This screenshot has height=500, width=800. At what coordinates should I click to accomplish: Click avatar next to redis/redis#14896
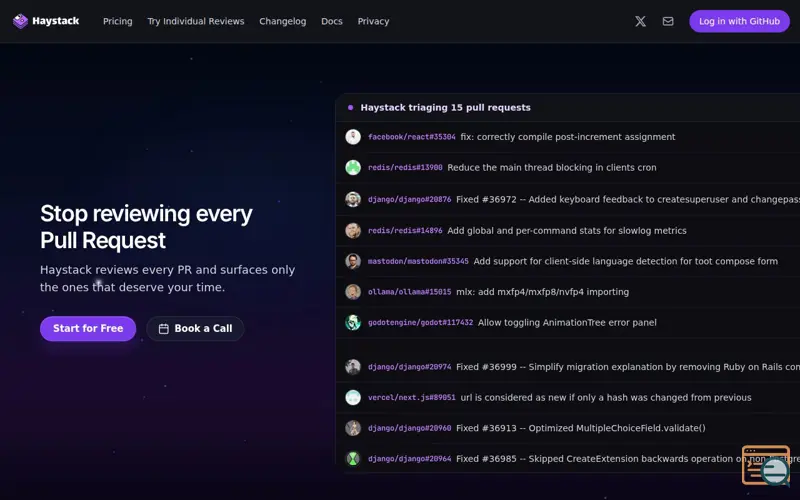[353, 231]
